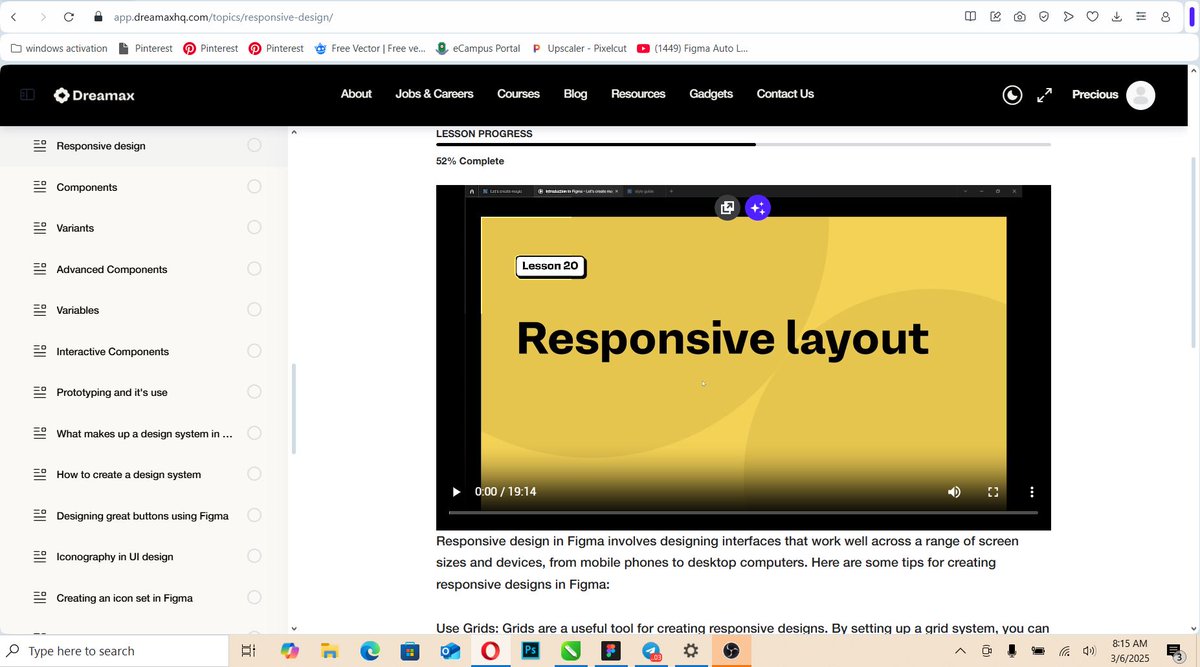Navigate to the Blog page

575,94
